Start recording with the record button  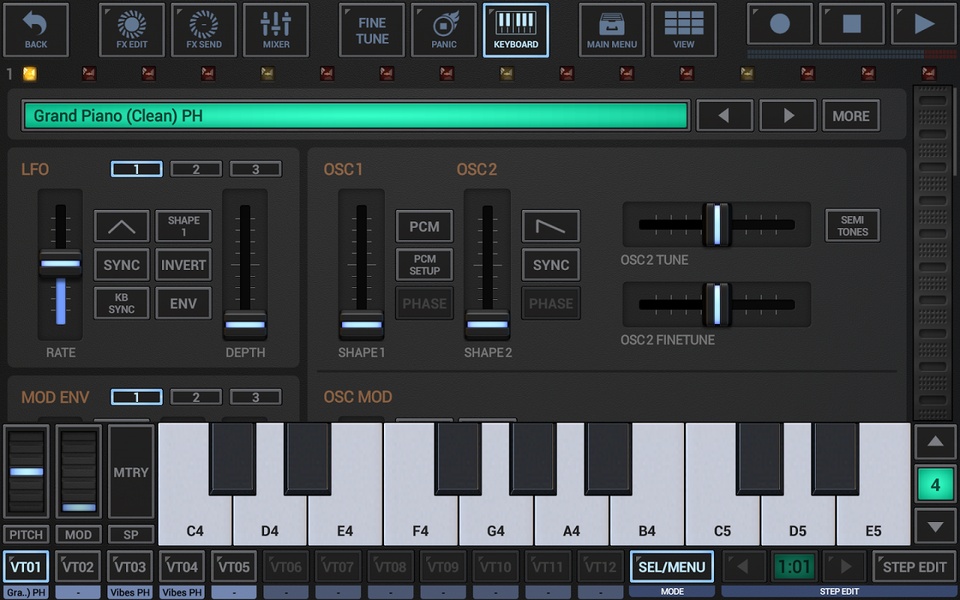coord(779,24)
